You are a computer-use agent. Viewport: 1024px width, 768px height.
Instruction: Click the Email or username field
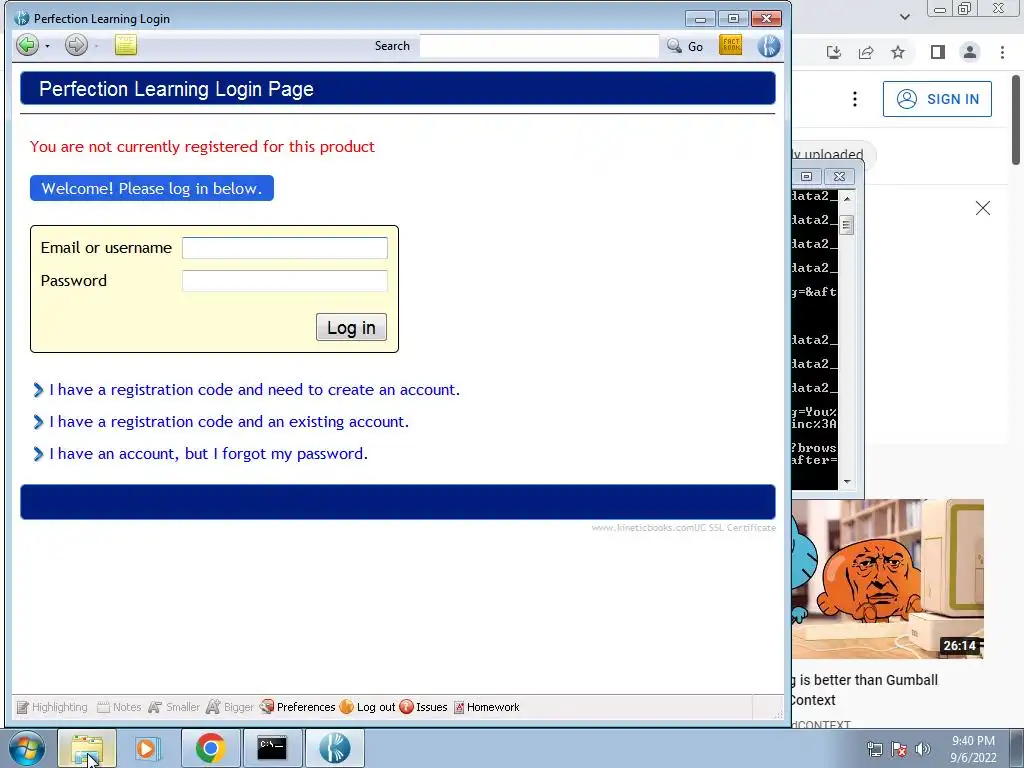[x=285, y=248]
